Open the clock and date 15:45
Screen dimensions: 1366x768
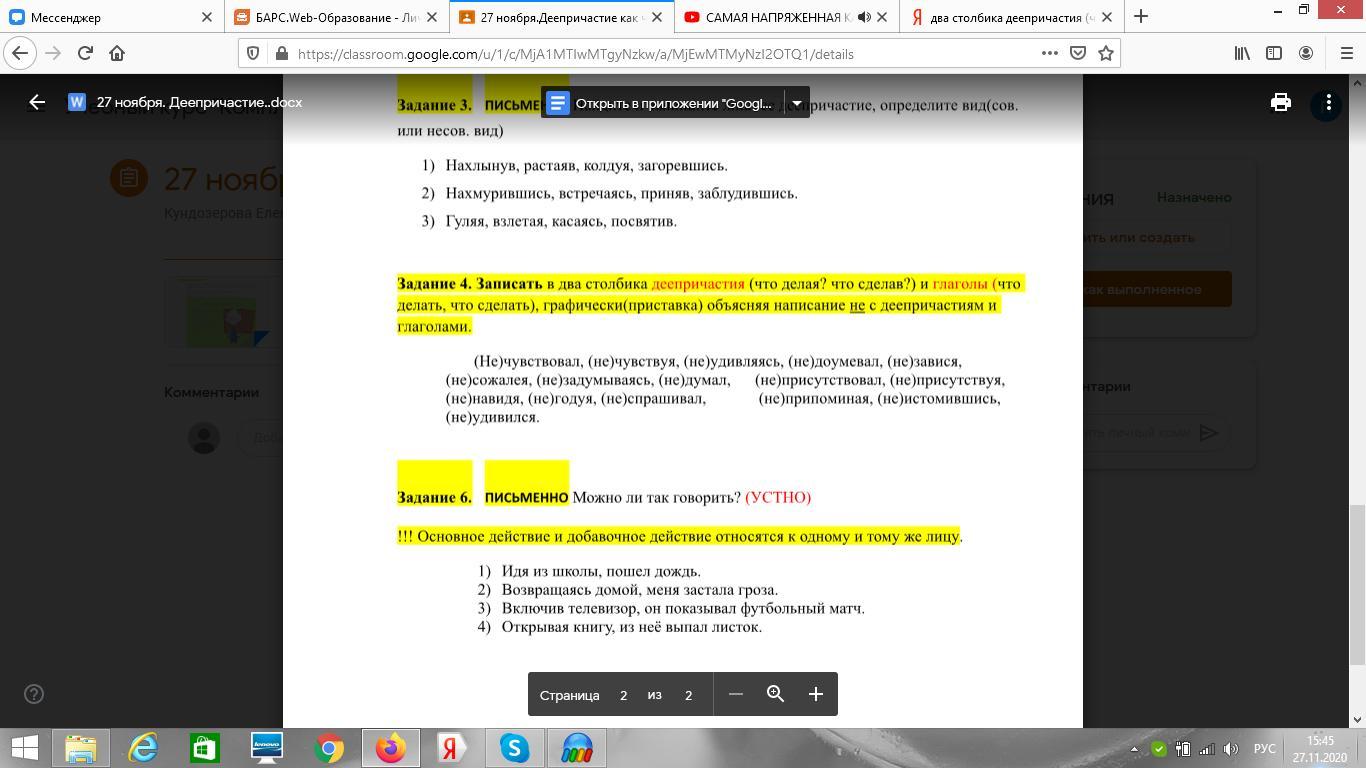point(1320,749)
